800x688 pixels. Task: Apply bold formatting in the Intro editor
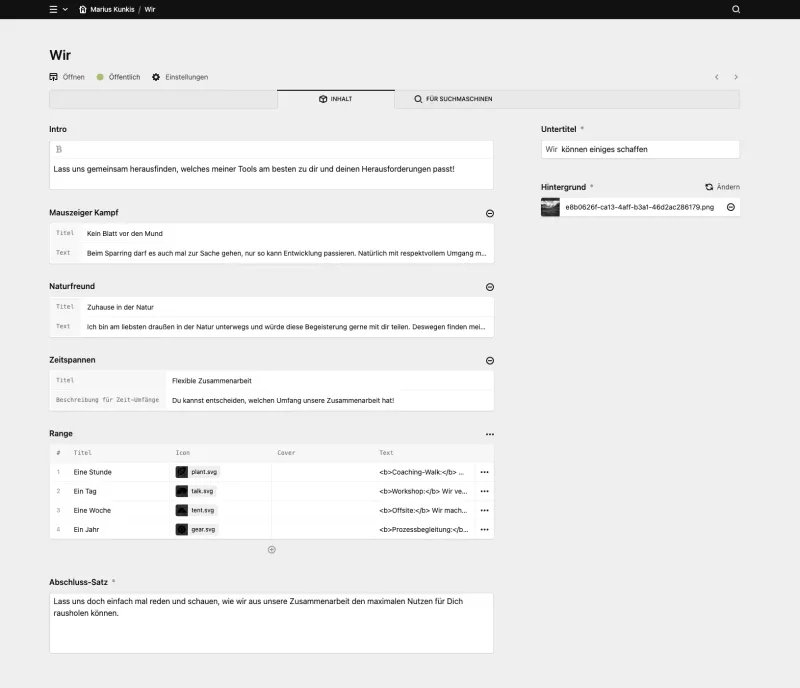(x=60, y=147)
